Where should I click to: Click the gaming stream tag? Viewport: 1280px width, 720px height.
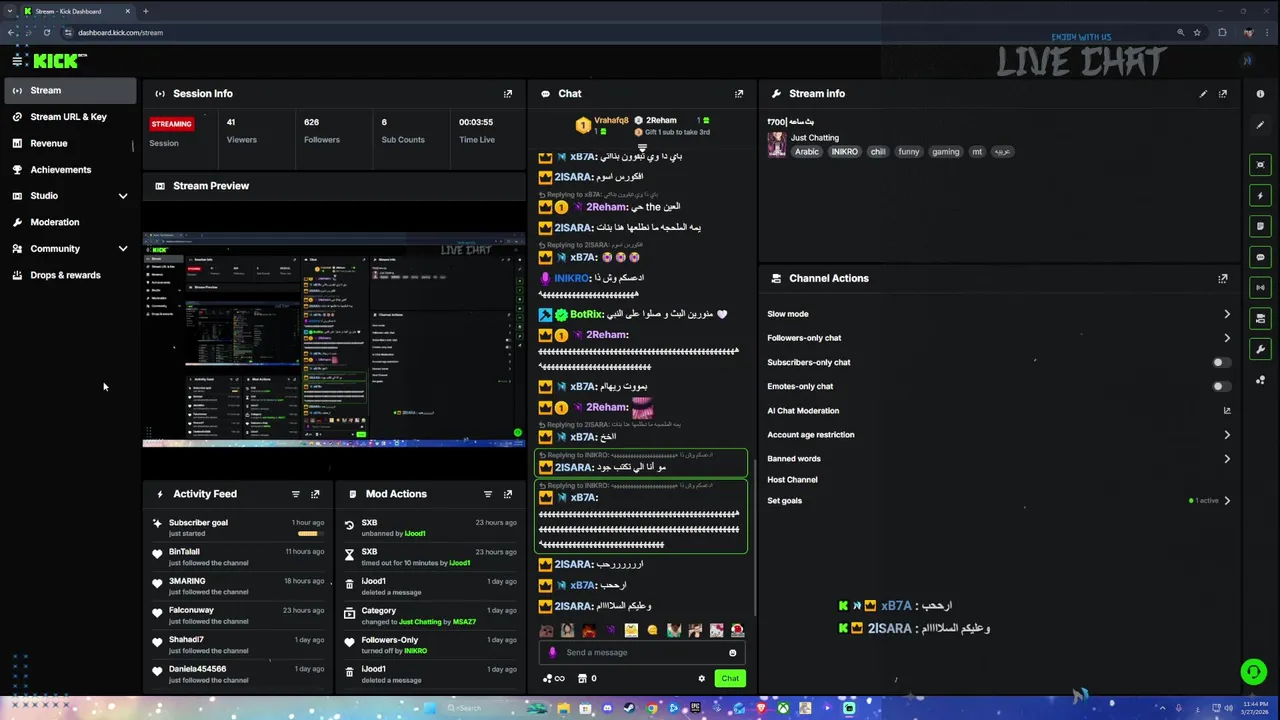point(945,152)
